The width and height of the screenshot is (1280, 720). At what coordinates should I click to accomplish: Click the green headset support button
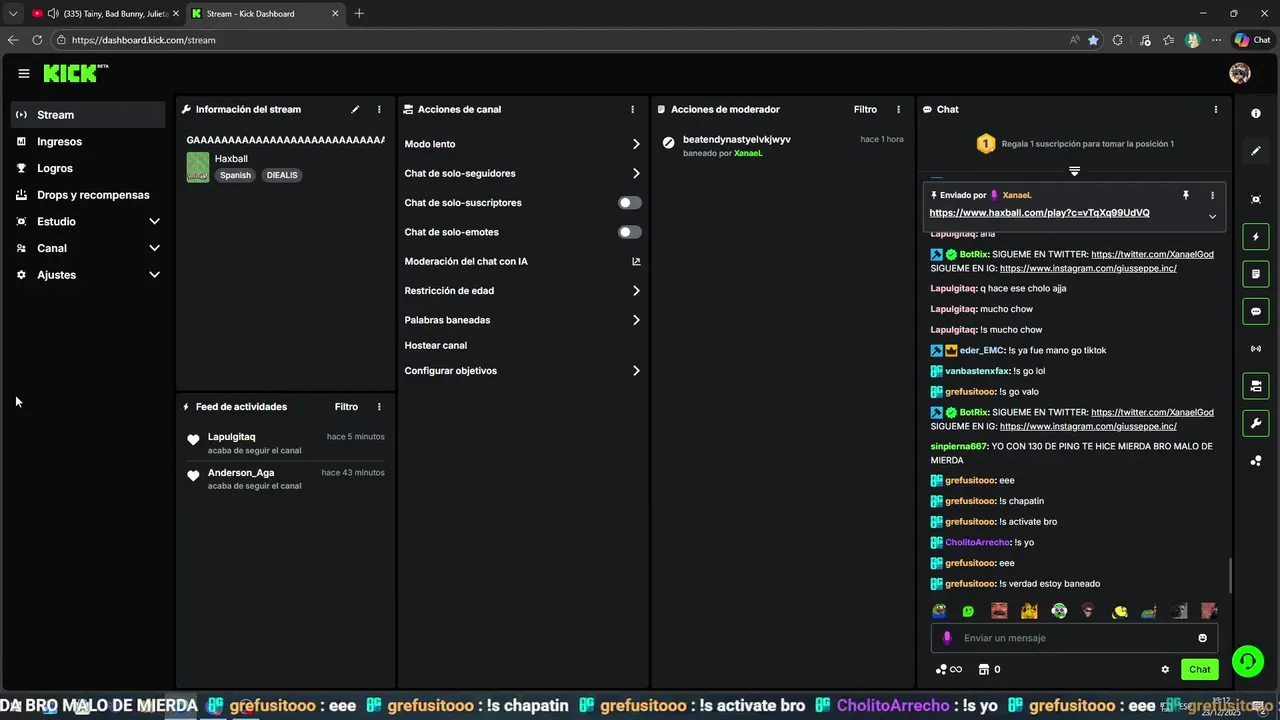point(1247,661)
